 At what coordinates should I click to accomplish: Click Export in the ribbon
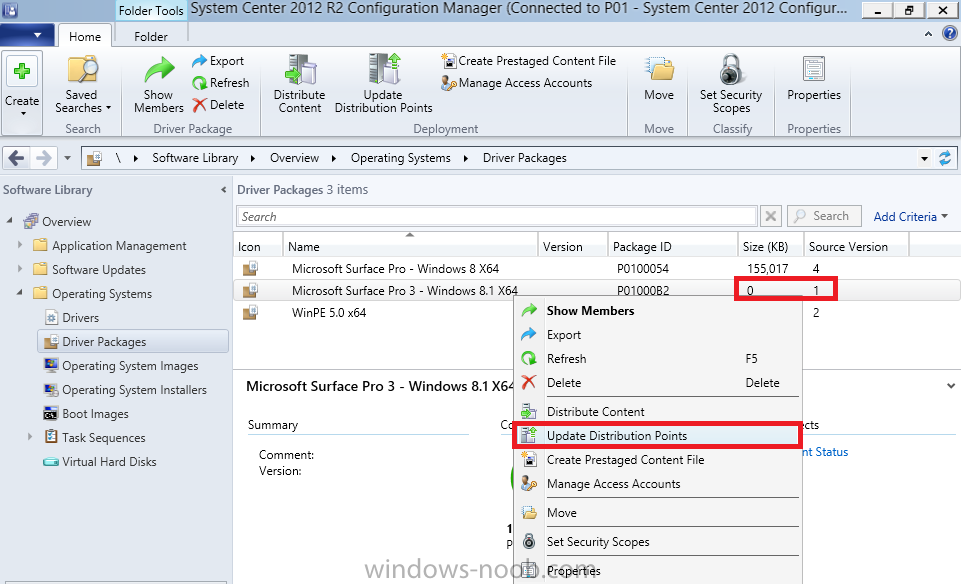click(218, 61)
